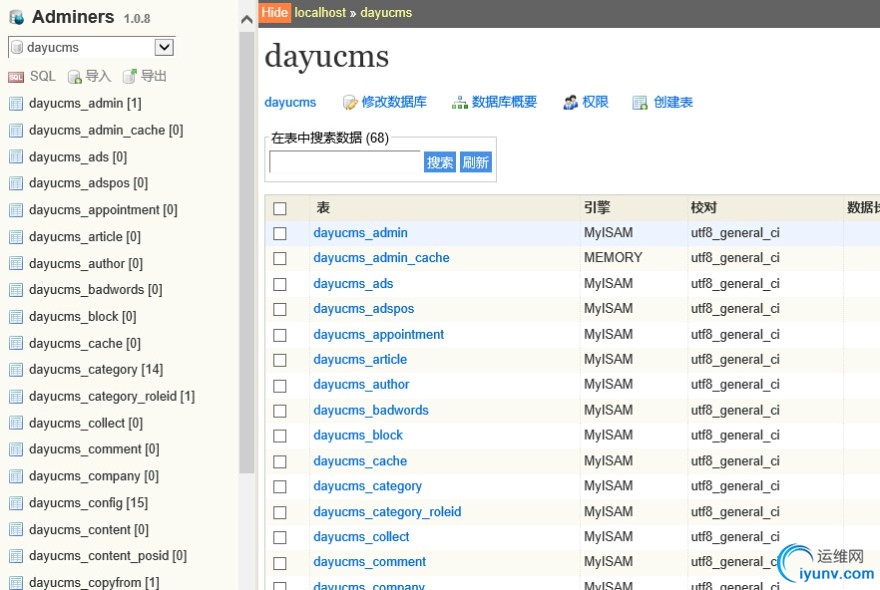Open the dayucms_badwords table link
The width and height of the screenshot is (880, 590).
pos(371,410)
